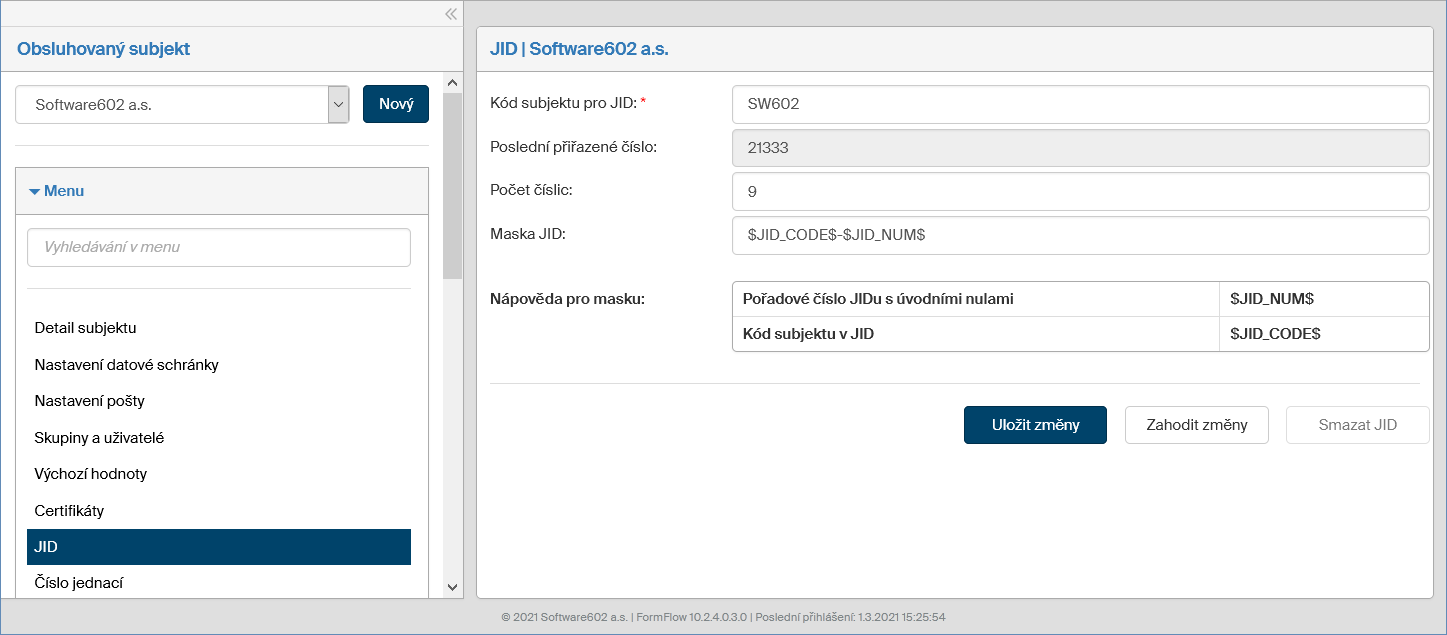Open the Certifikáty page
1447x635 pixels.
tap(69, 511)
